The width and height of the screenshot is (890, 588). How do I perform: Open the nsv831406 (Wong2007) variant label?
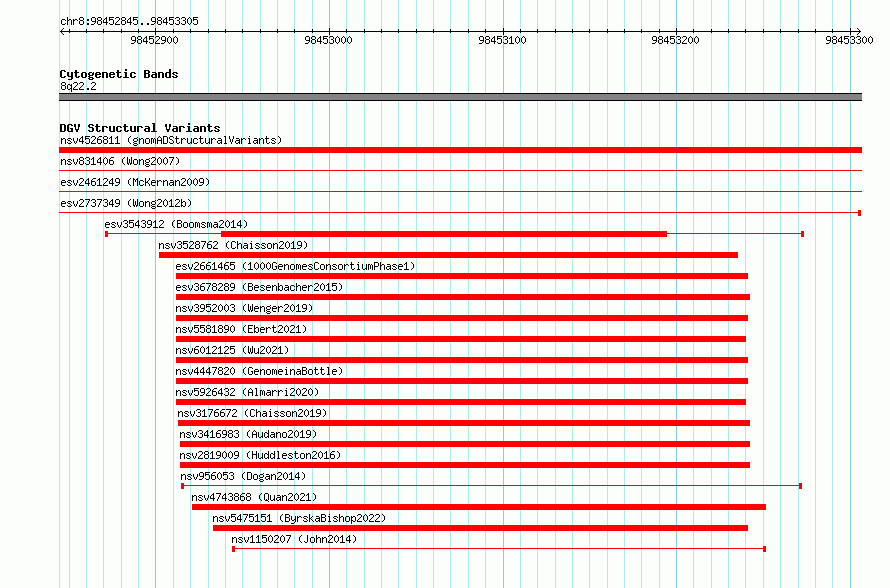[x=120, y=161]
